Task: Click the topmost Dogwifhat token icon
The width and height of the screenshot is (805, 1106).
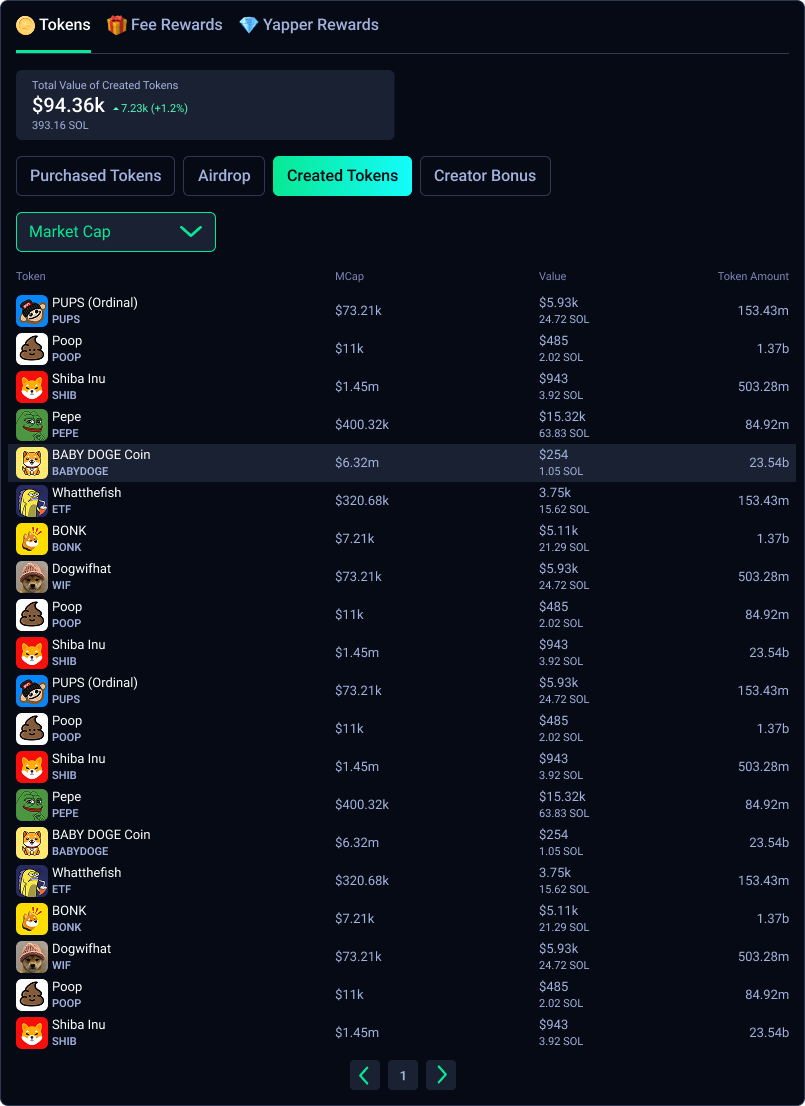Action: pyautogui.click(x=32, y=577)
